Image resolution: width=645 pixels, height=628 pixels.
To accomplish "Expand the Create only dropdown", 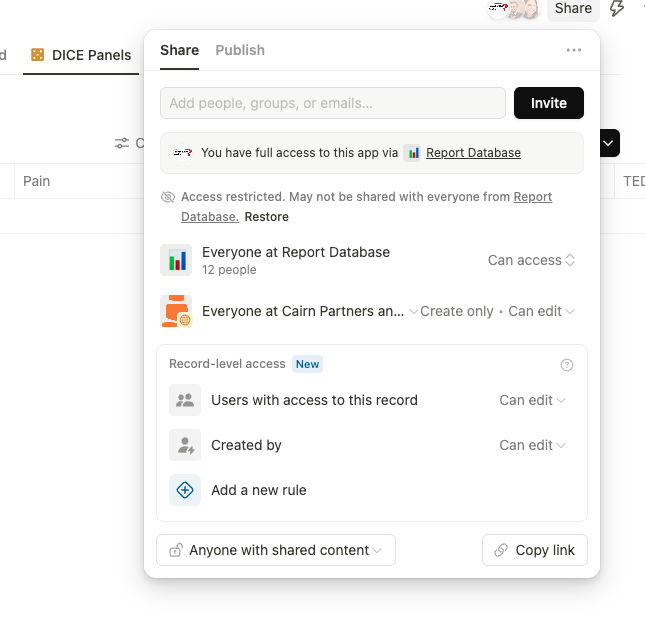I will point(452,311).
